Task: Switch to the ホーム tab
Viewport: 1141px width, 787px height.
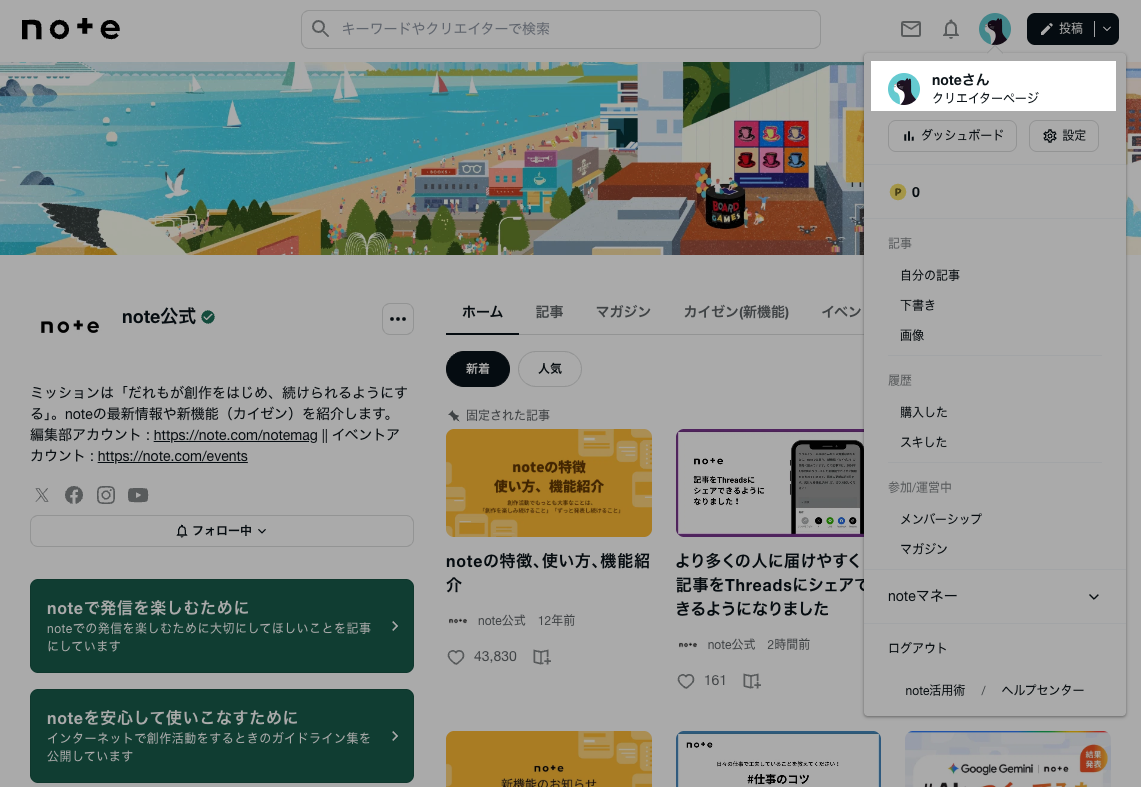Action: click(482, 312)
